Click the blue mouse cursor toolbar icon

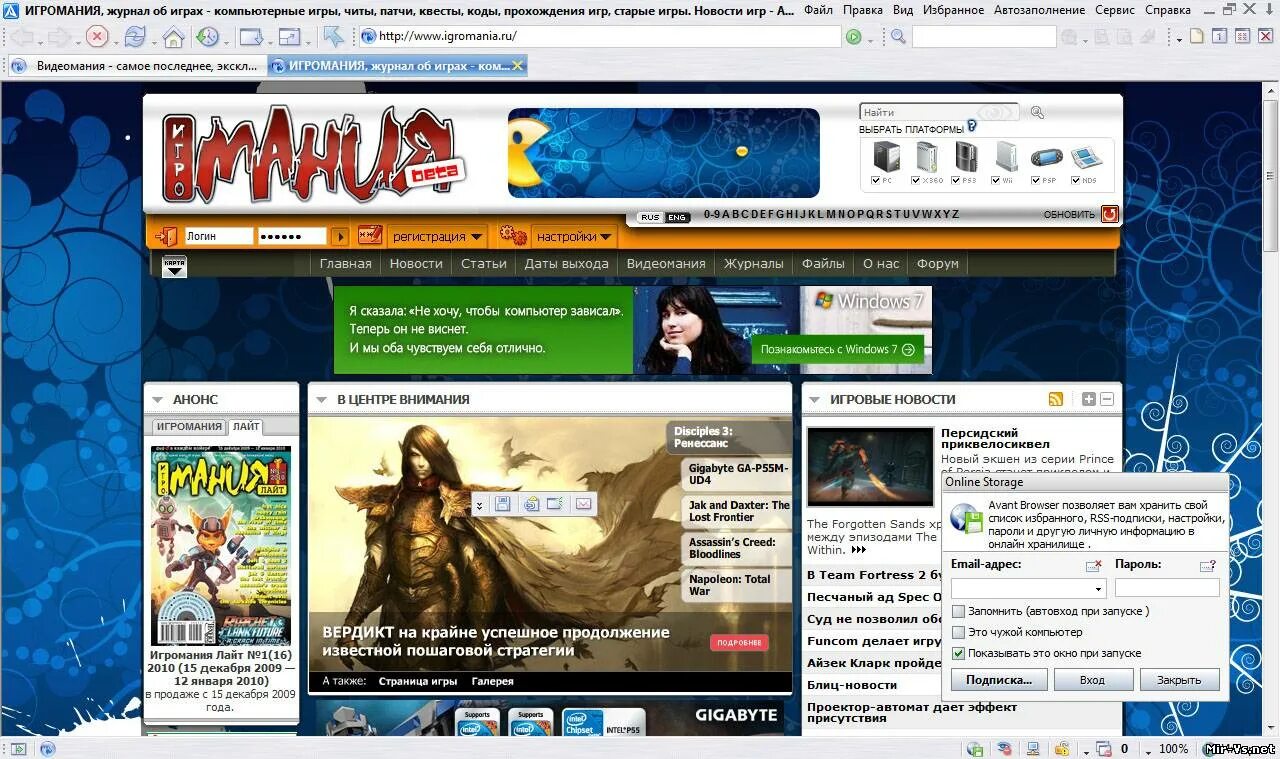click(x=333, y=37)
